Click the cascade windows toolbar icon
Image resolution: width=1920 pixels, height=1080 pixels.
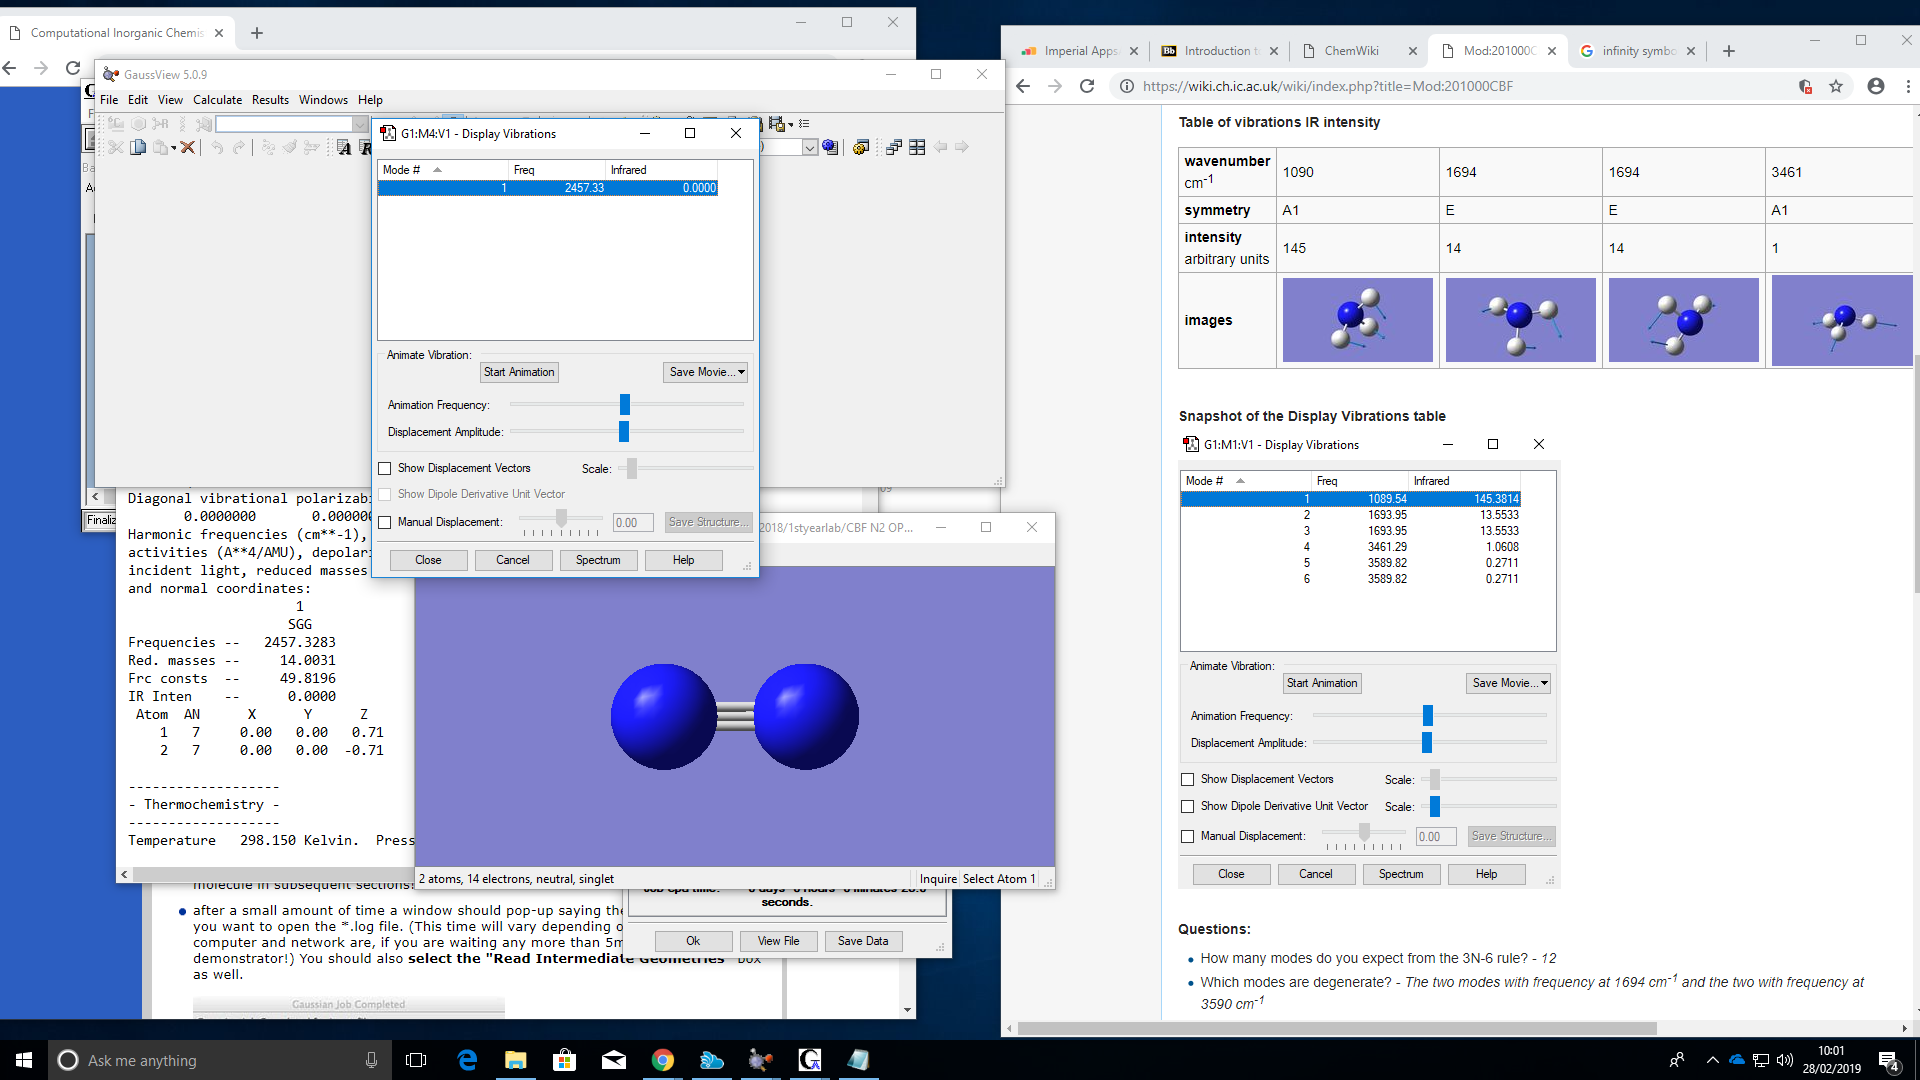(893, 147)
